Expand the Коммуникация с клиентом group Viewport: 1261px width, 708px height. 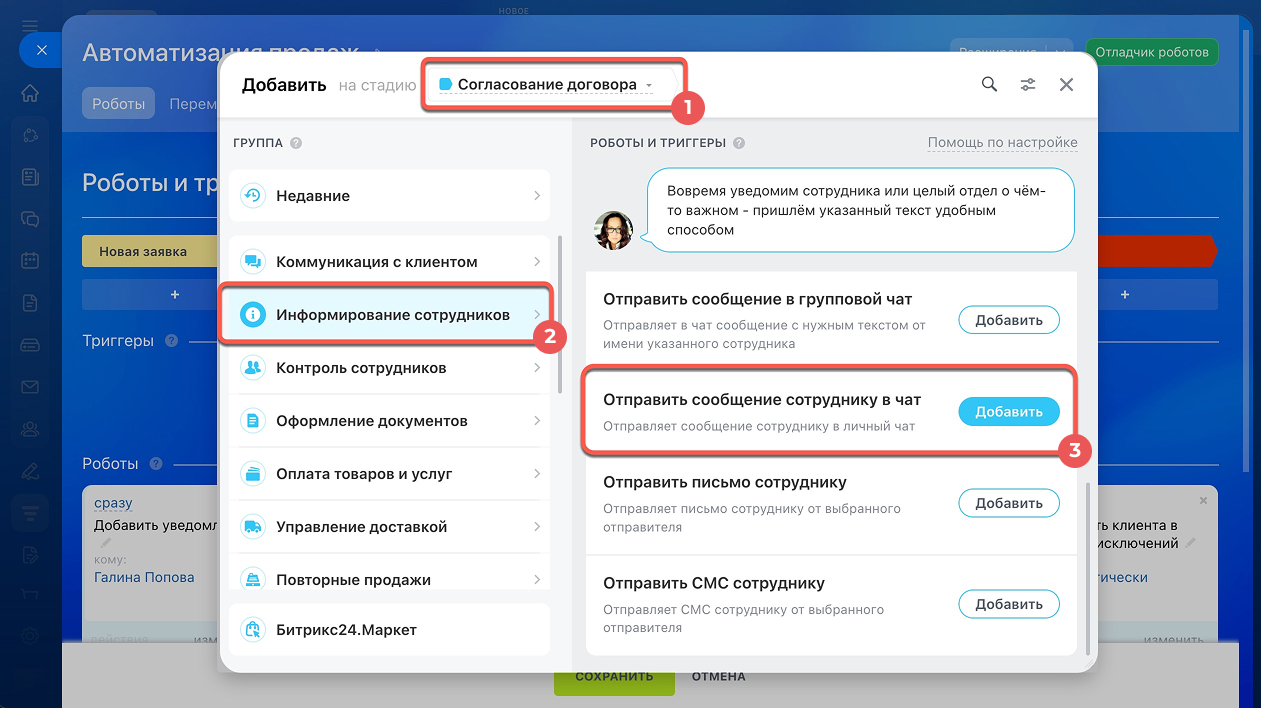pos(389,262)
